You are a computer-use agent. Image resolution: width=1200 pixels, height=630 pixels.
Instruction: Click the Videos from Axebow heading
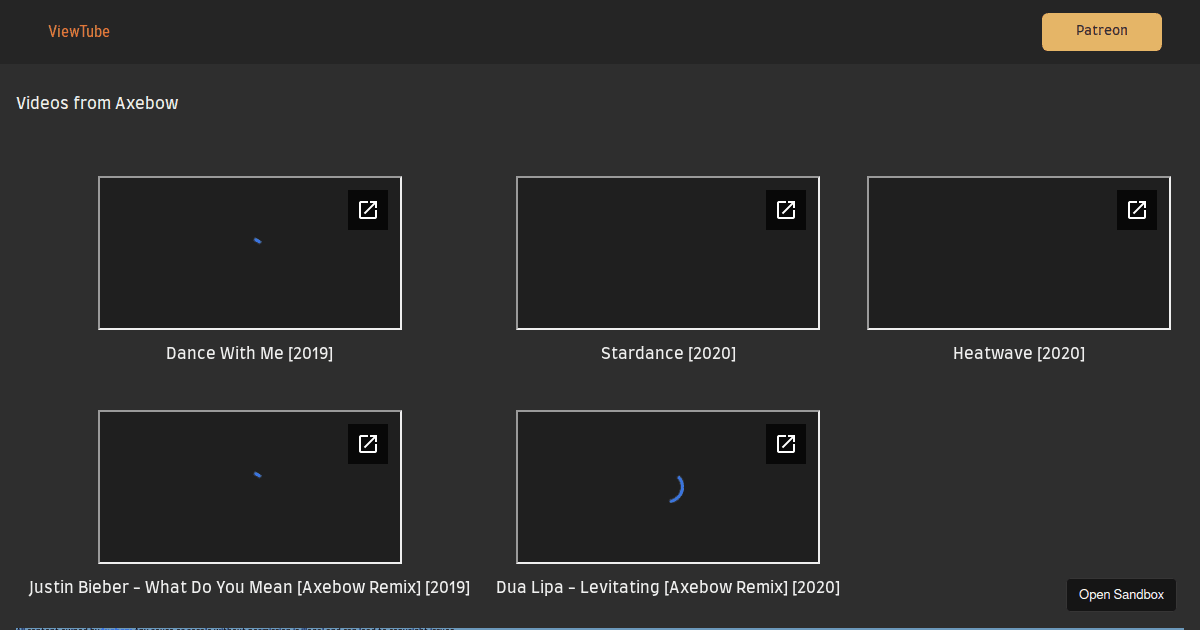pyautogui.click(x=97, y=103)
